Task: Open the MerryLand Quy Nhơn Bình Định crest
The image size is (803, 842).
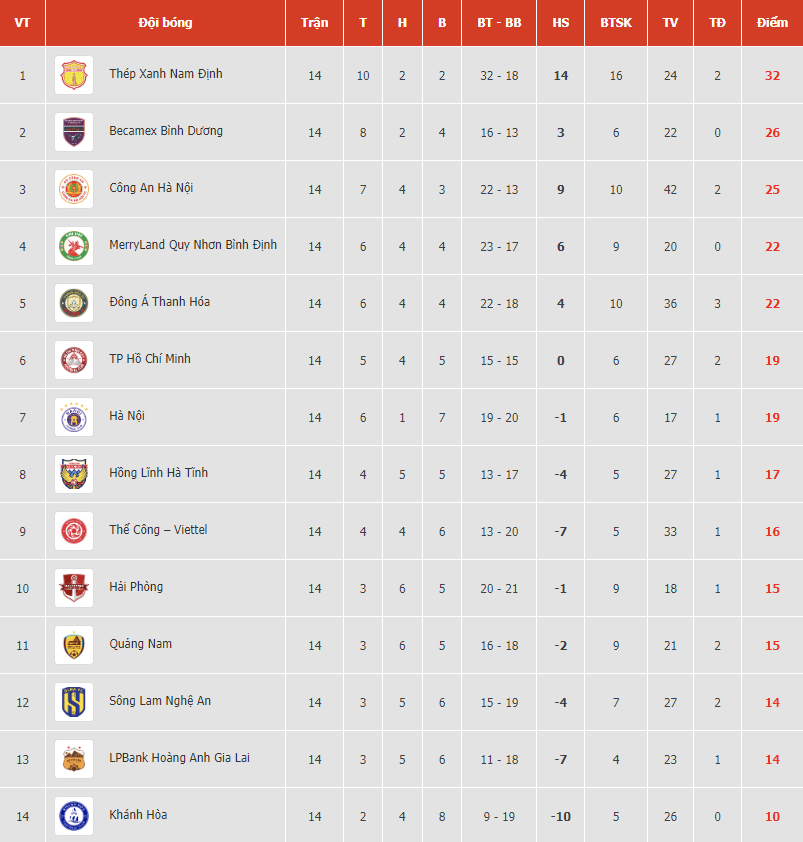Action: click(74, 246)
